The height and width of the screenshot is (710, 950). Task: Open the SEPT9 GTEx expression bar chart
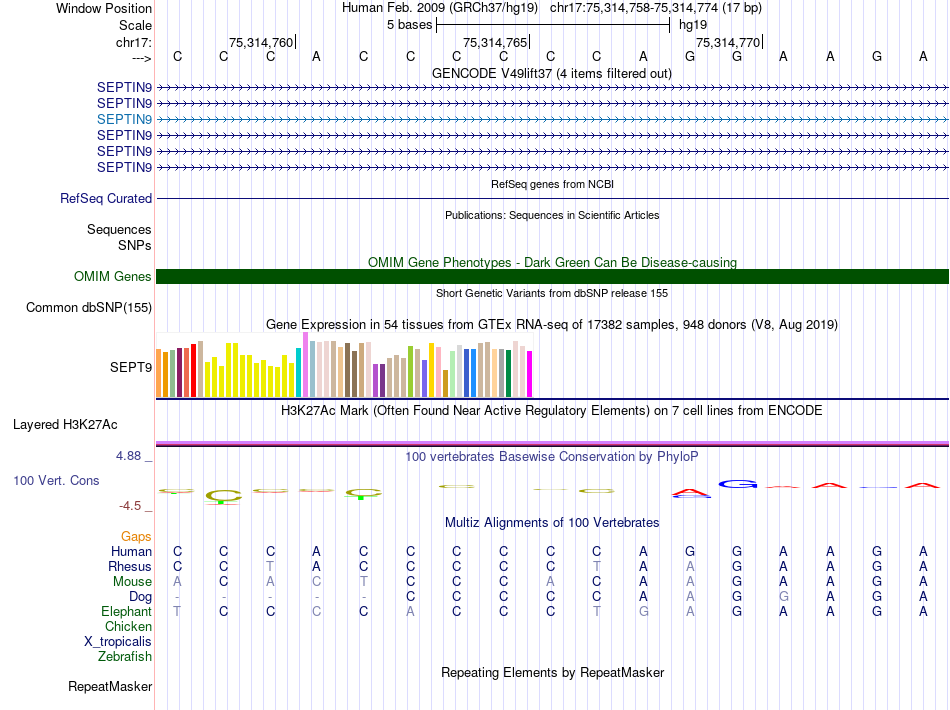tap(345, 368)
